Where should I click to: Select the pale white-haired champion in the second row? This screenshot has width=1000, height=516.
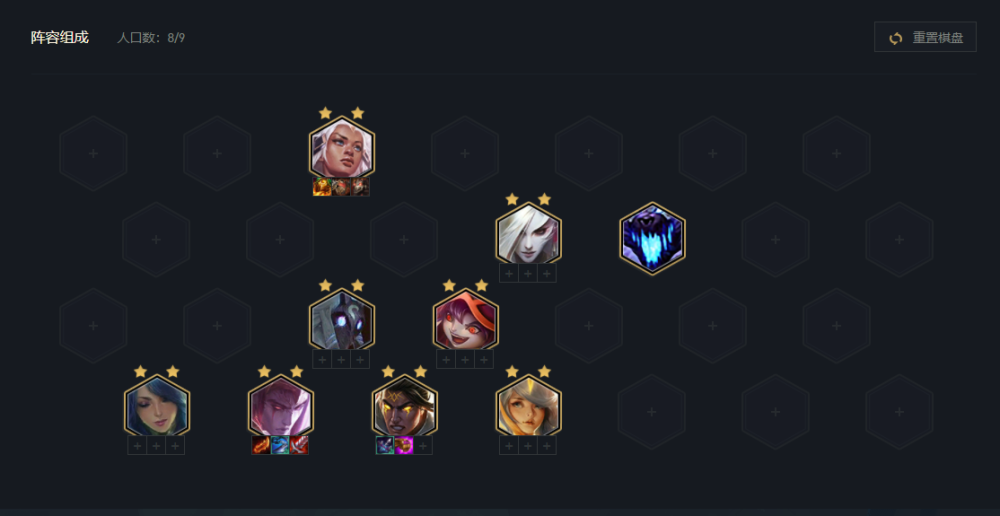[529, 235]
